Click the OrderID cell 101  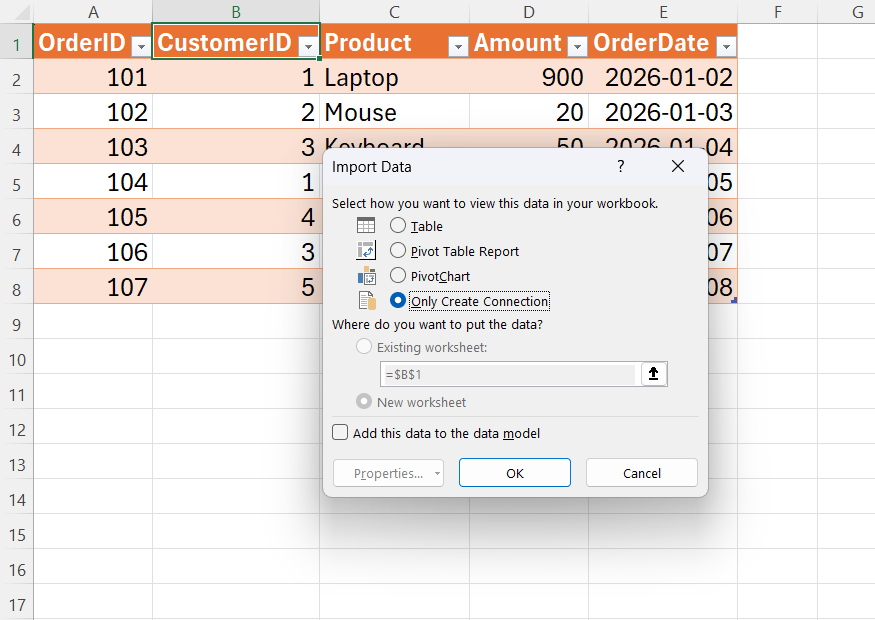click(x=93, y=76)
